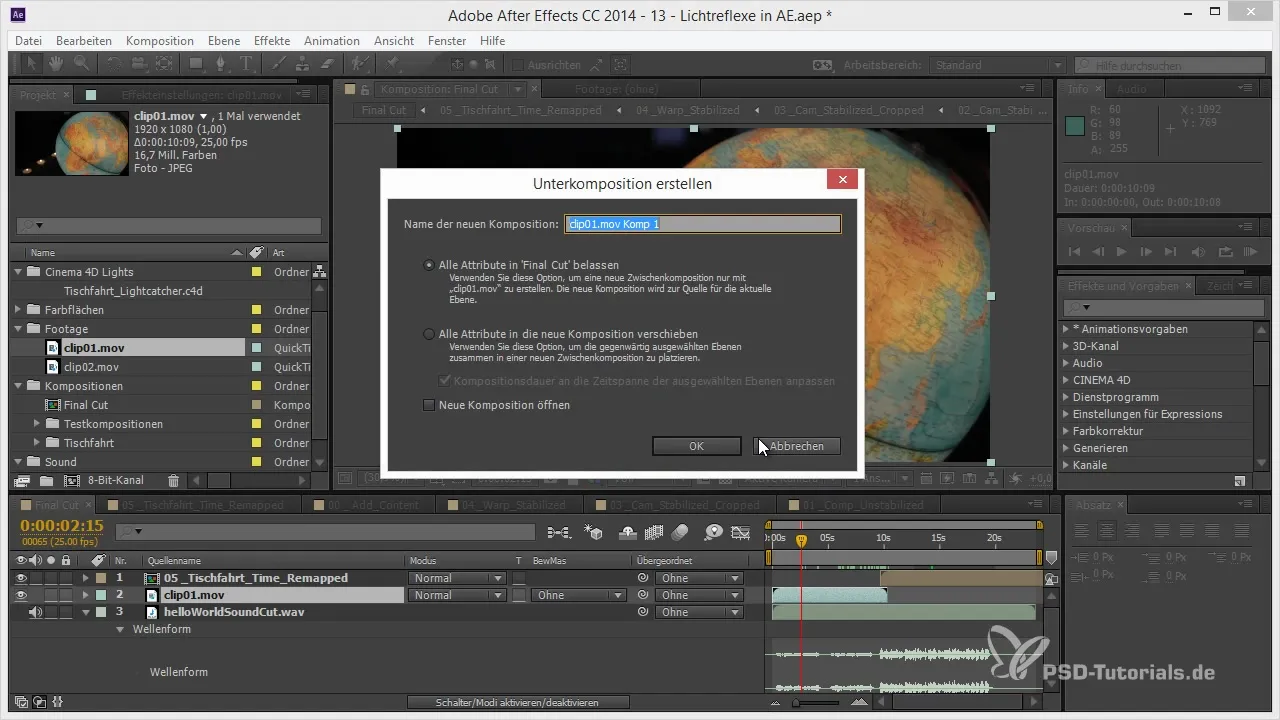The height and width of the screenshot is (720, 1280).
Task: Click the hide shy layers icon in timeline
Action: [x=629, y=532]
